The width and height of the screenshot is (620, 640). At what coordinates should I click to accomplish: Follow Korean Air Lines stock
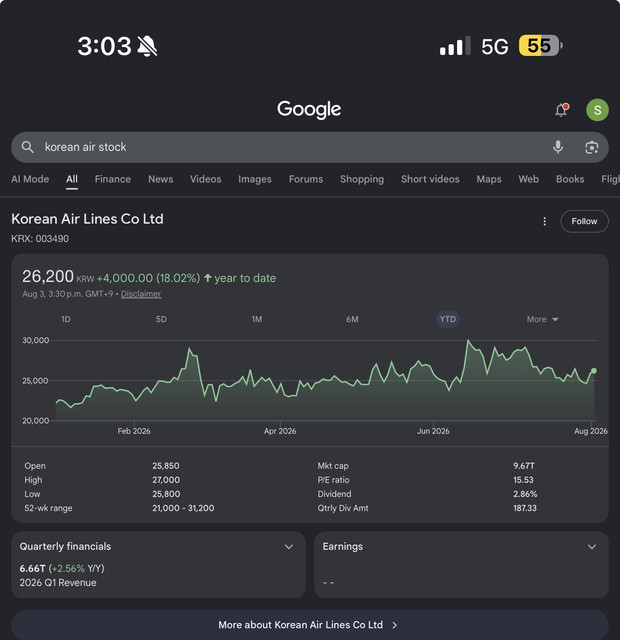(x=584, y=221)
